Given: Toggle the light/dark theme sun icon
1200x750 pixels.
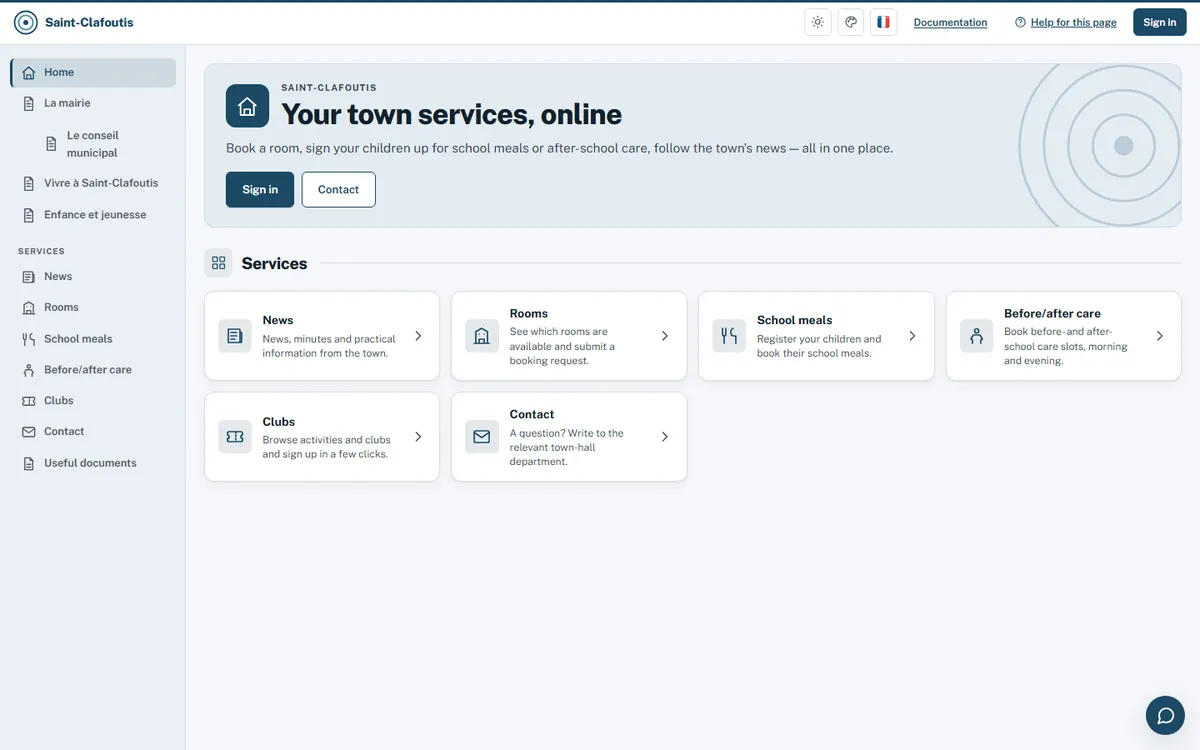Looking at the screenshot, I should click(x=818, y=22).
